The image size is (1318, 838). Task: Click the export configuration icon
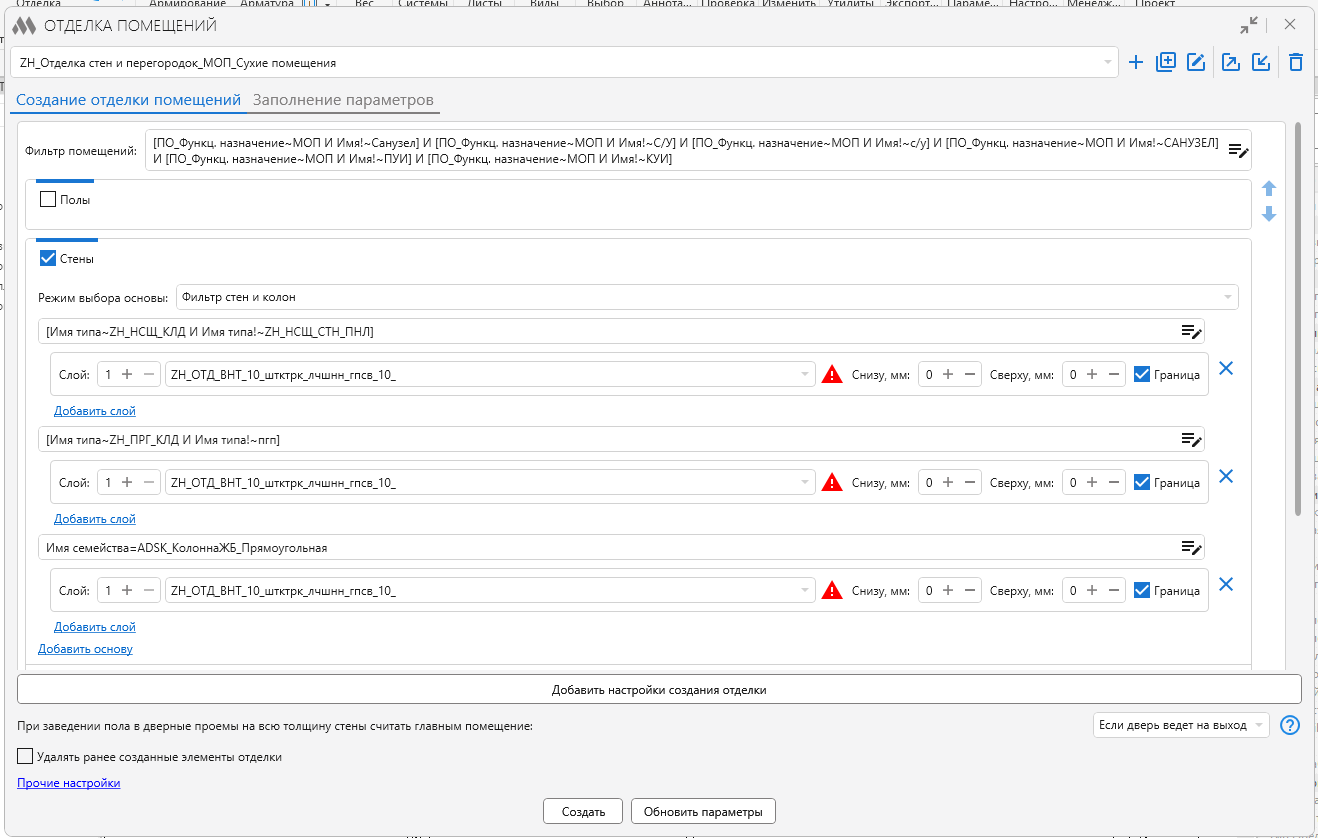(1232, 63)
